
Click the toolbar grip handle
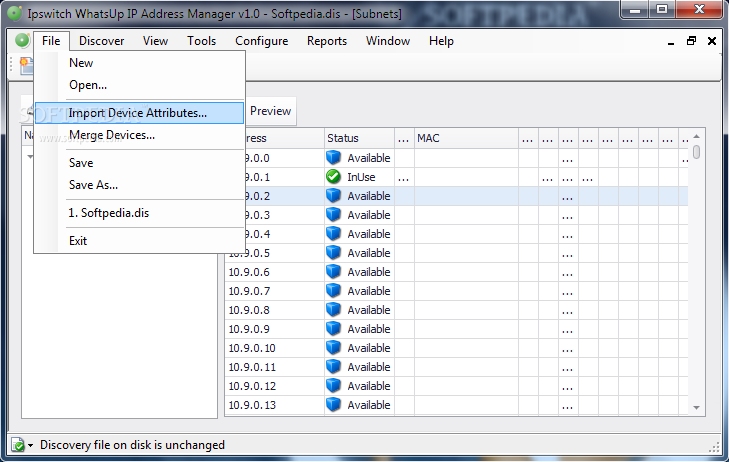[12, 65]
